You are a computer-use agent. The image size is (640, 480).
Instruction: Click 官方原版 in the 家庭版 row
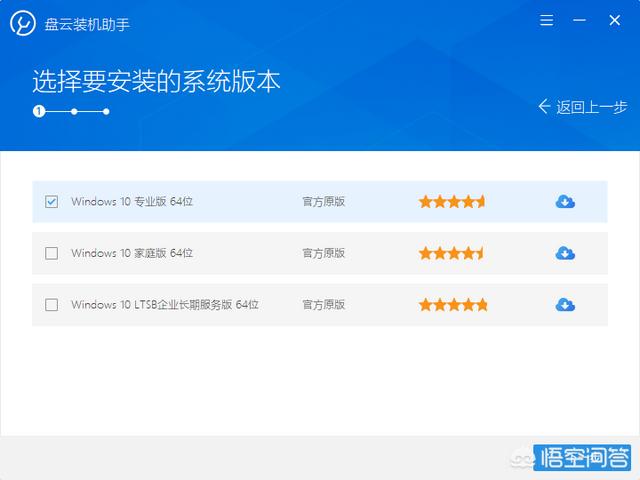pyautogui.click(x=324, y=253)
